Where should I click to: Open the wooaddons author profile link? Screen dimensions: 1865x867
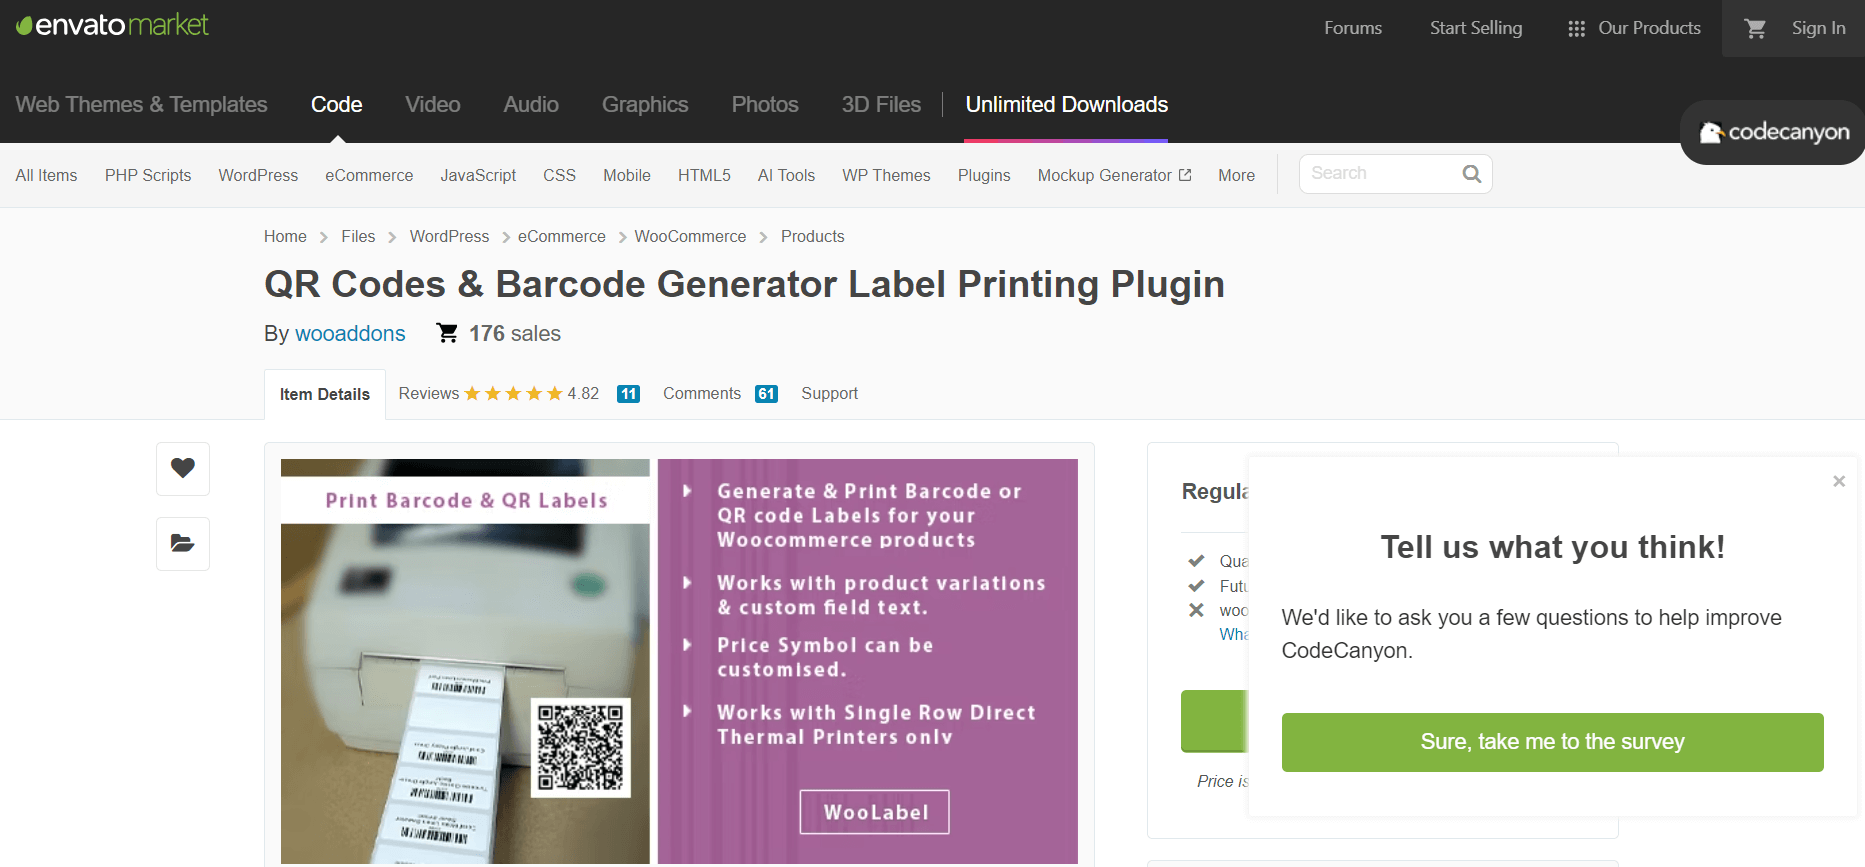click(350, 334)
